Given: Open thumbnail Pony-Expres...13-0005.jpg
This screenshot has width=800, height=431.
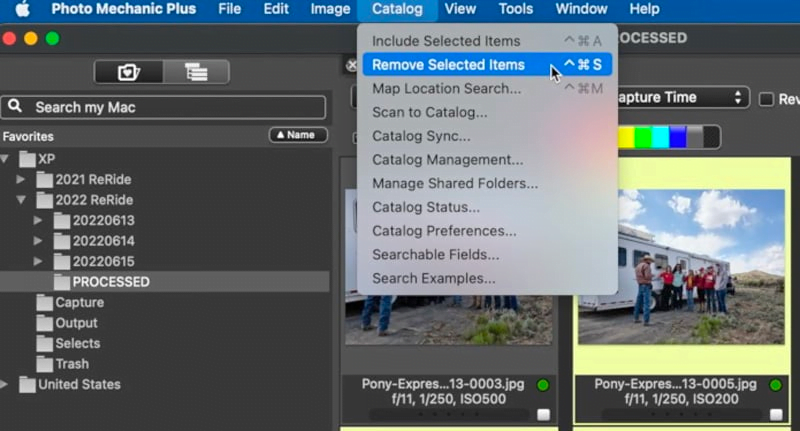Looking at the screenshot, I should (x=681, y=267).
